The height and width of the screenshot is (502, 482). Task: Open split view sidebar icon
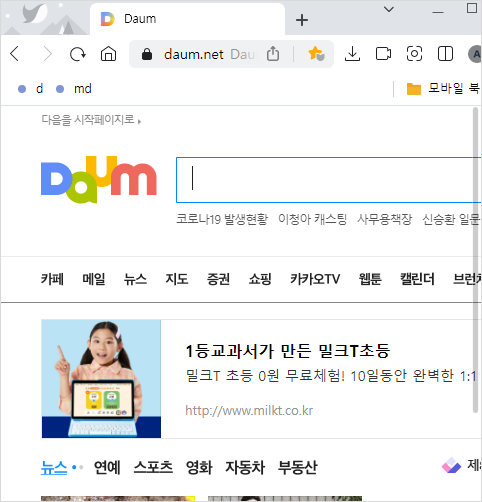pyautogui.click(x=445, y=54)
